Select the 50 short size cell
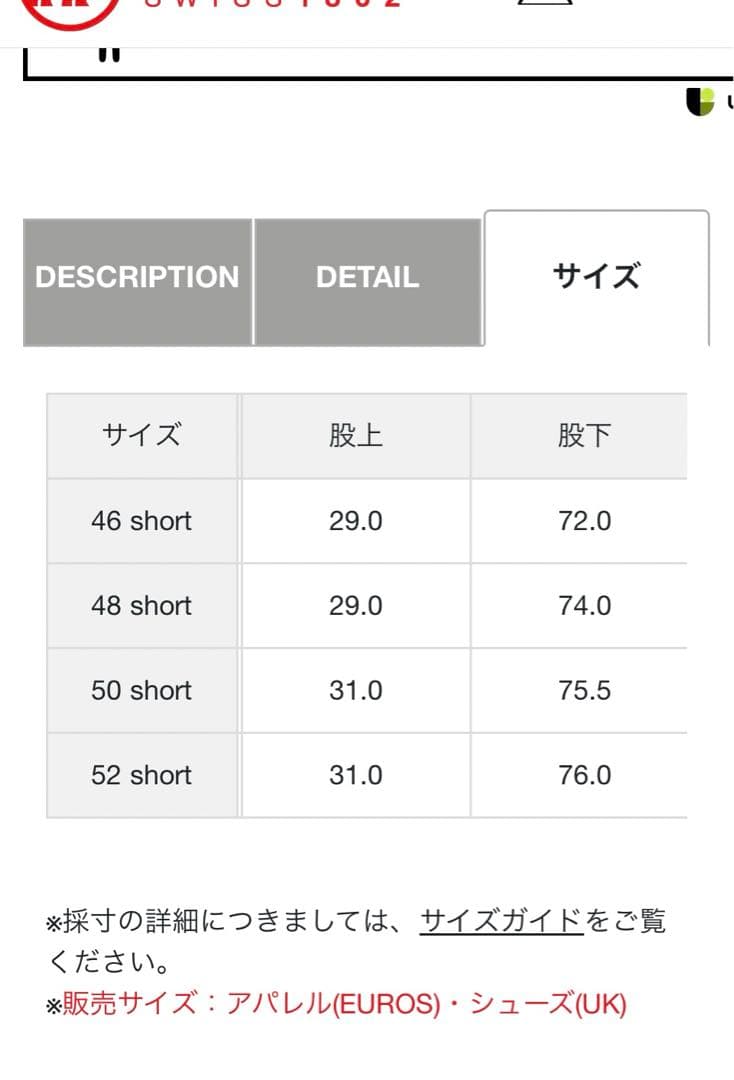Screen dimensions: 734x1080 coord(141,690)
